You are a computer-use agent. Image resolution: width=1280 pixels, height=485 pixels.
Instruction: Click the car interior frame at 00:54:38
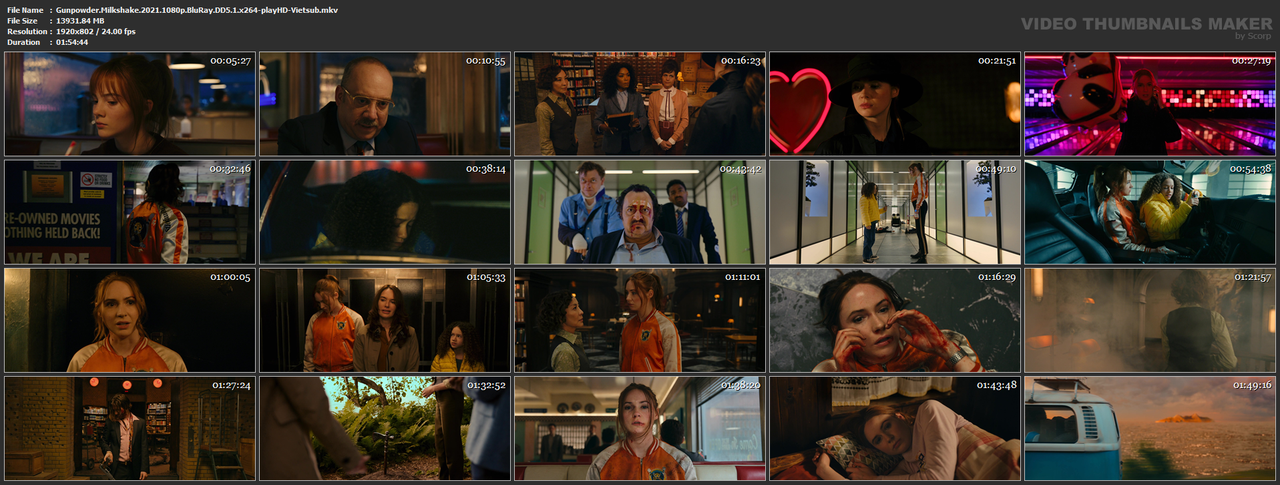1149,212
